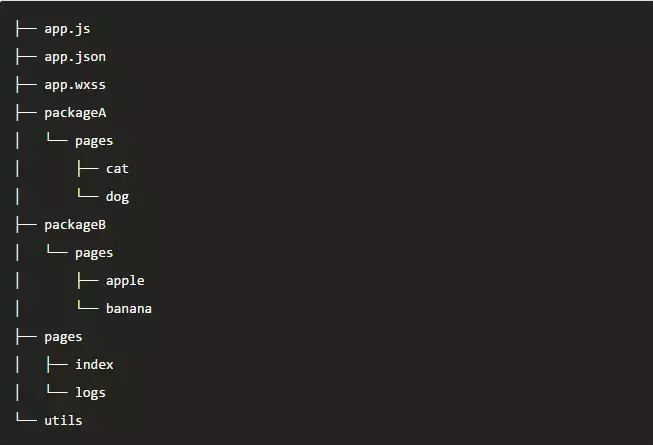Click the pages folder under packageA
Image resolution: width=653 pixels, height=445 pixels.
coord(94,141)
